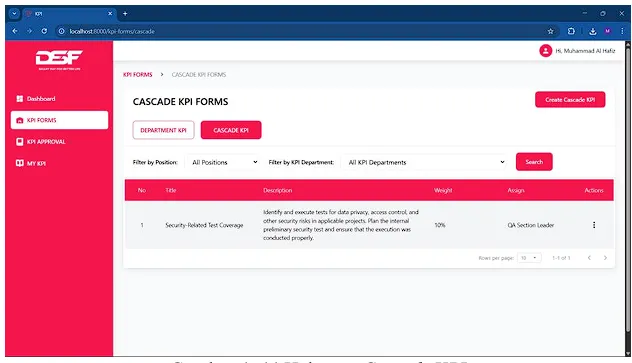The image size is (632, 363).
Task: Click the DSF logo in sidebar
Action: tap(59, 60)
